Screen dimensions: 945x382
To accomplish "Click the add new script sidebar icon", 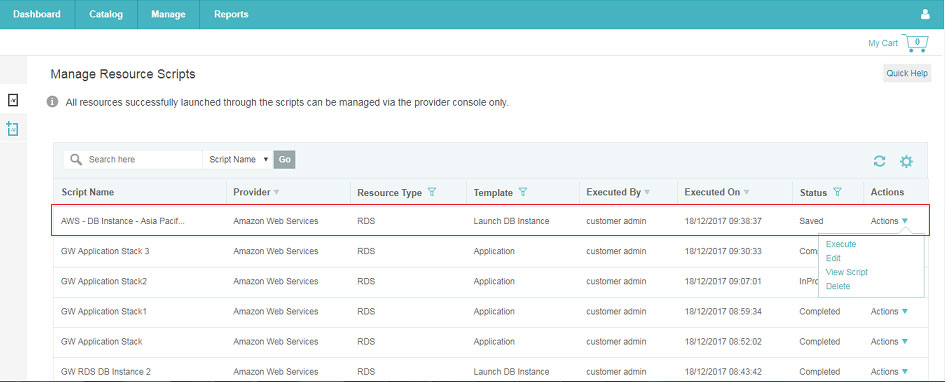I will 13,128.
